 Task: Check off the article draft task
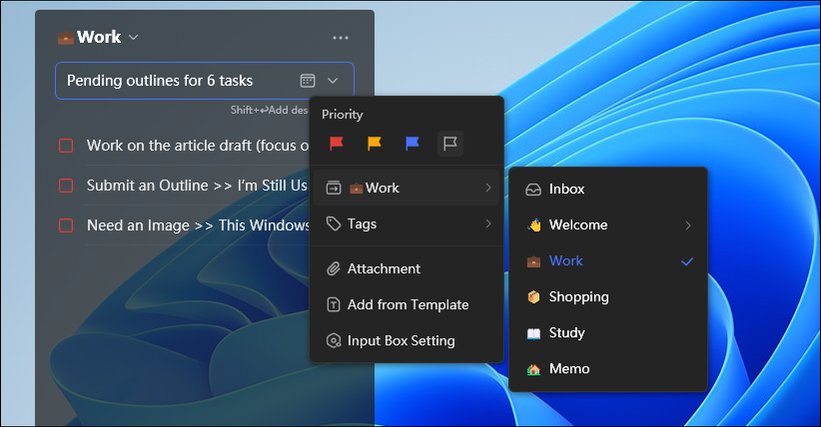pyautogui.click(x=66, y=146)
